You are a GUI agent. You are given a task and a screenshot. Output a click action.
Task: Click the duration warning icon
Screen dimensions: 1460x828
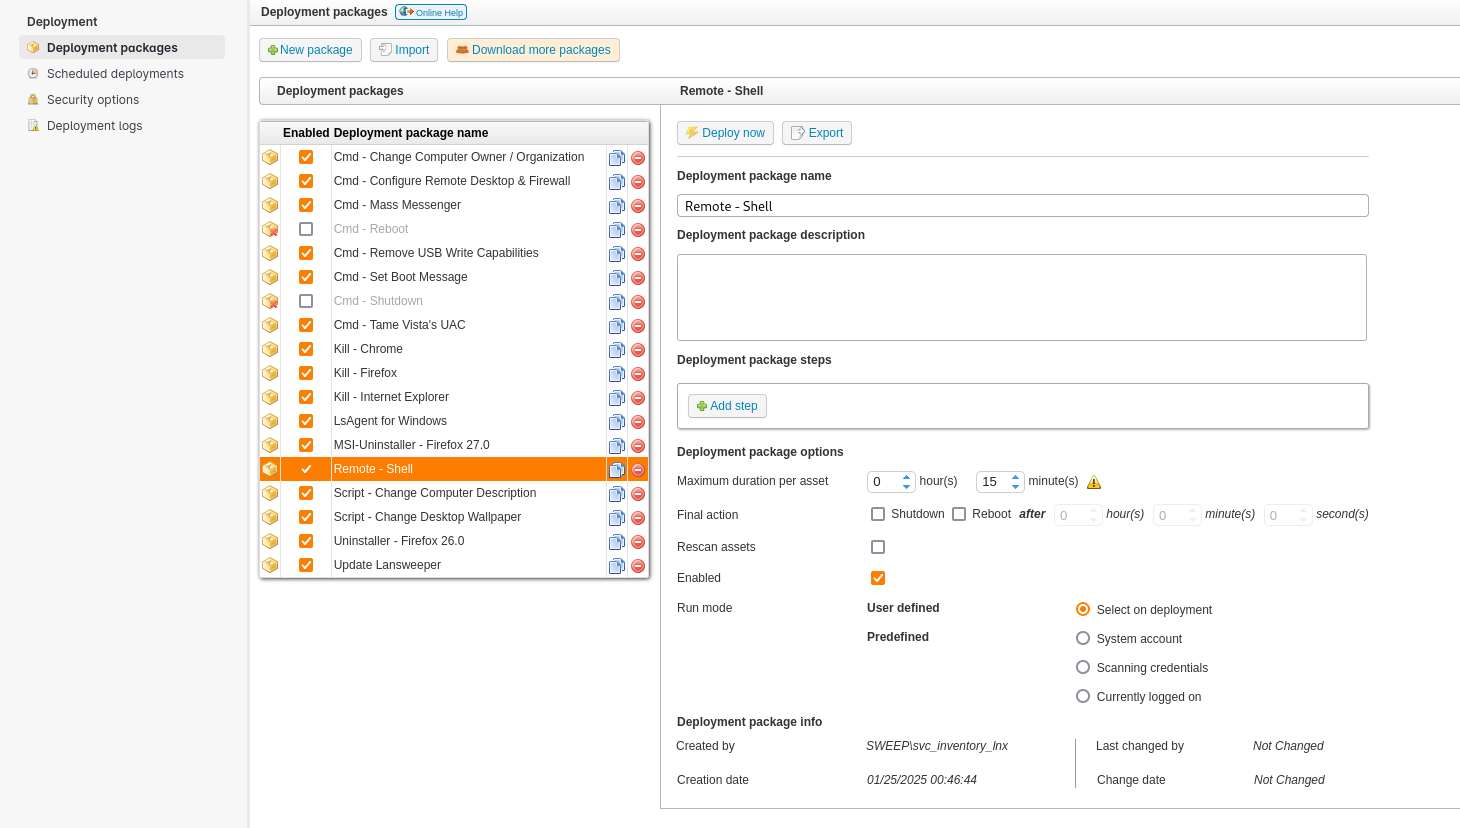(1094, 482)
